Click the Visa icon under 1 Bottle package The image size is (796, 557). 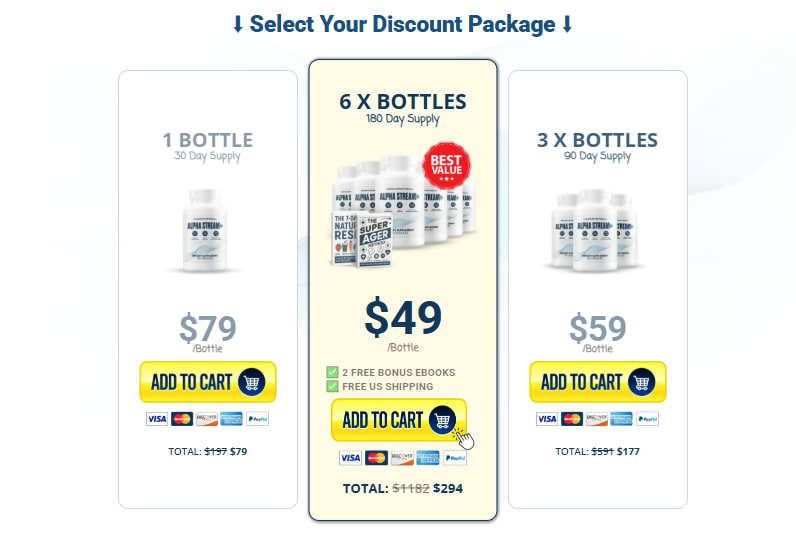[x=157, y=419]
